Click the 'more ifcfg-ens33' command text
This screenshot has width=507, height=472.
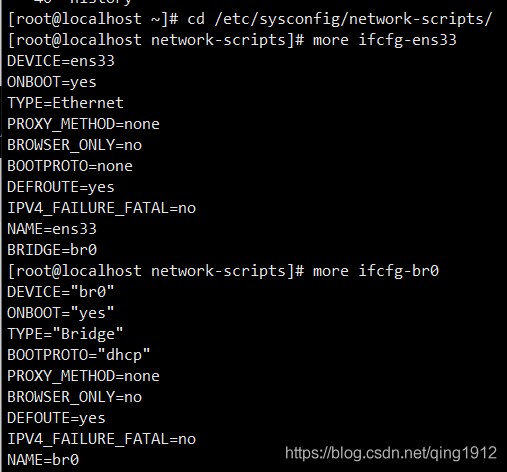coord(384,40)
